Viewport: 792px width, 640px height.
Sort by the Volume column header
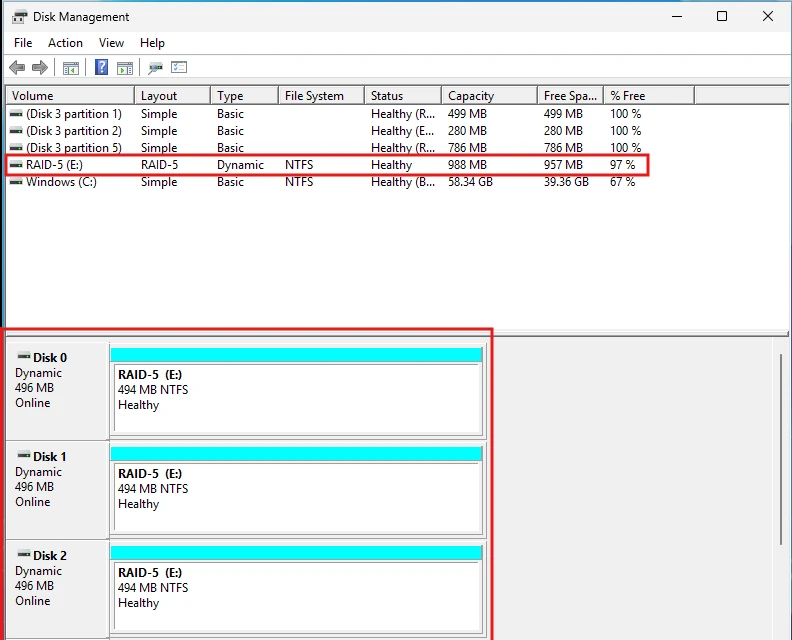pyautogui.click(x=70, y=95)
